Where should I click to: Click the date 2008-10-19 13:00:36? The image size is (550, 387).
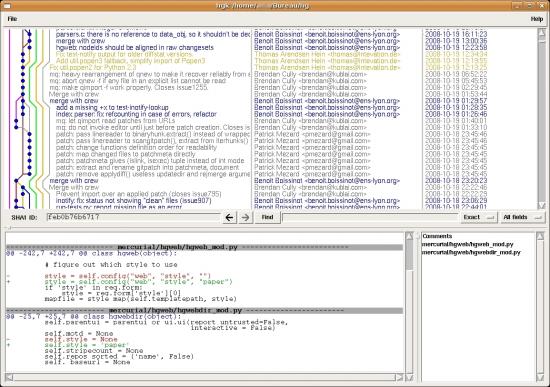pyautogui.click(x=456, y=41)
